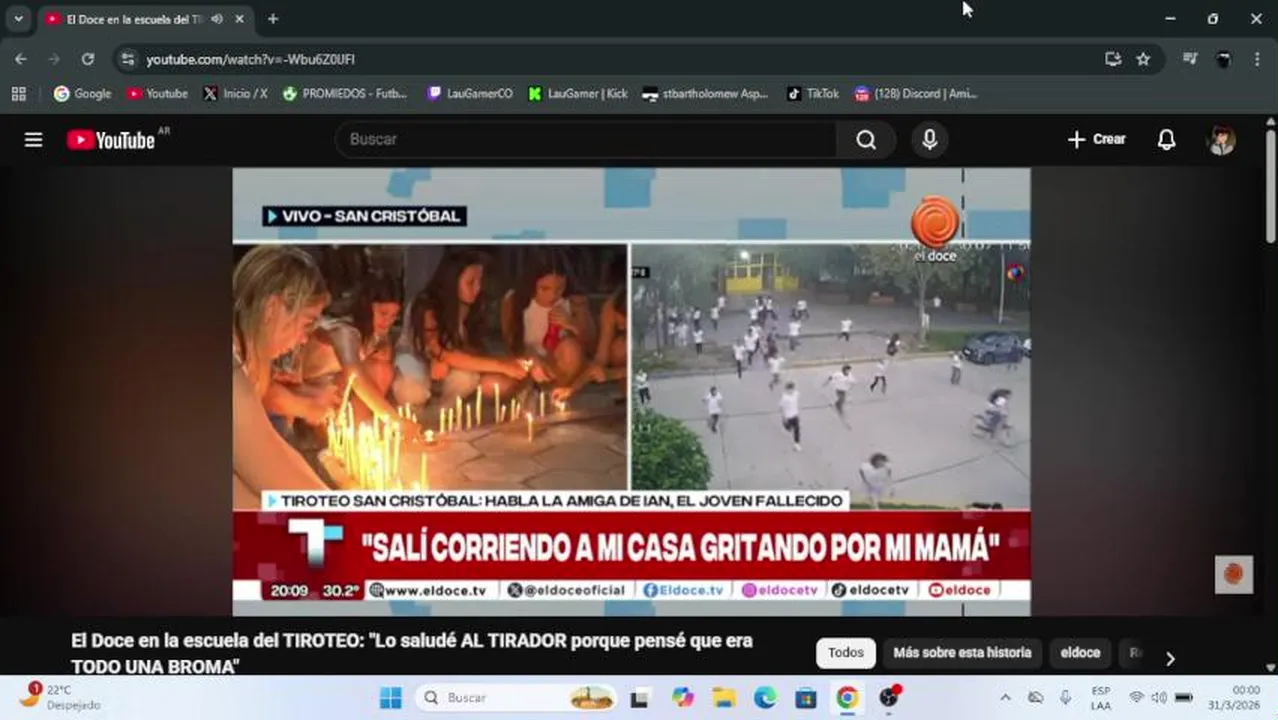Open network volume battery quick settings
This screenshot has height=720, width=1278.
pos(1160,697)
